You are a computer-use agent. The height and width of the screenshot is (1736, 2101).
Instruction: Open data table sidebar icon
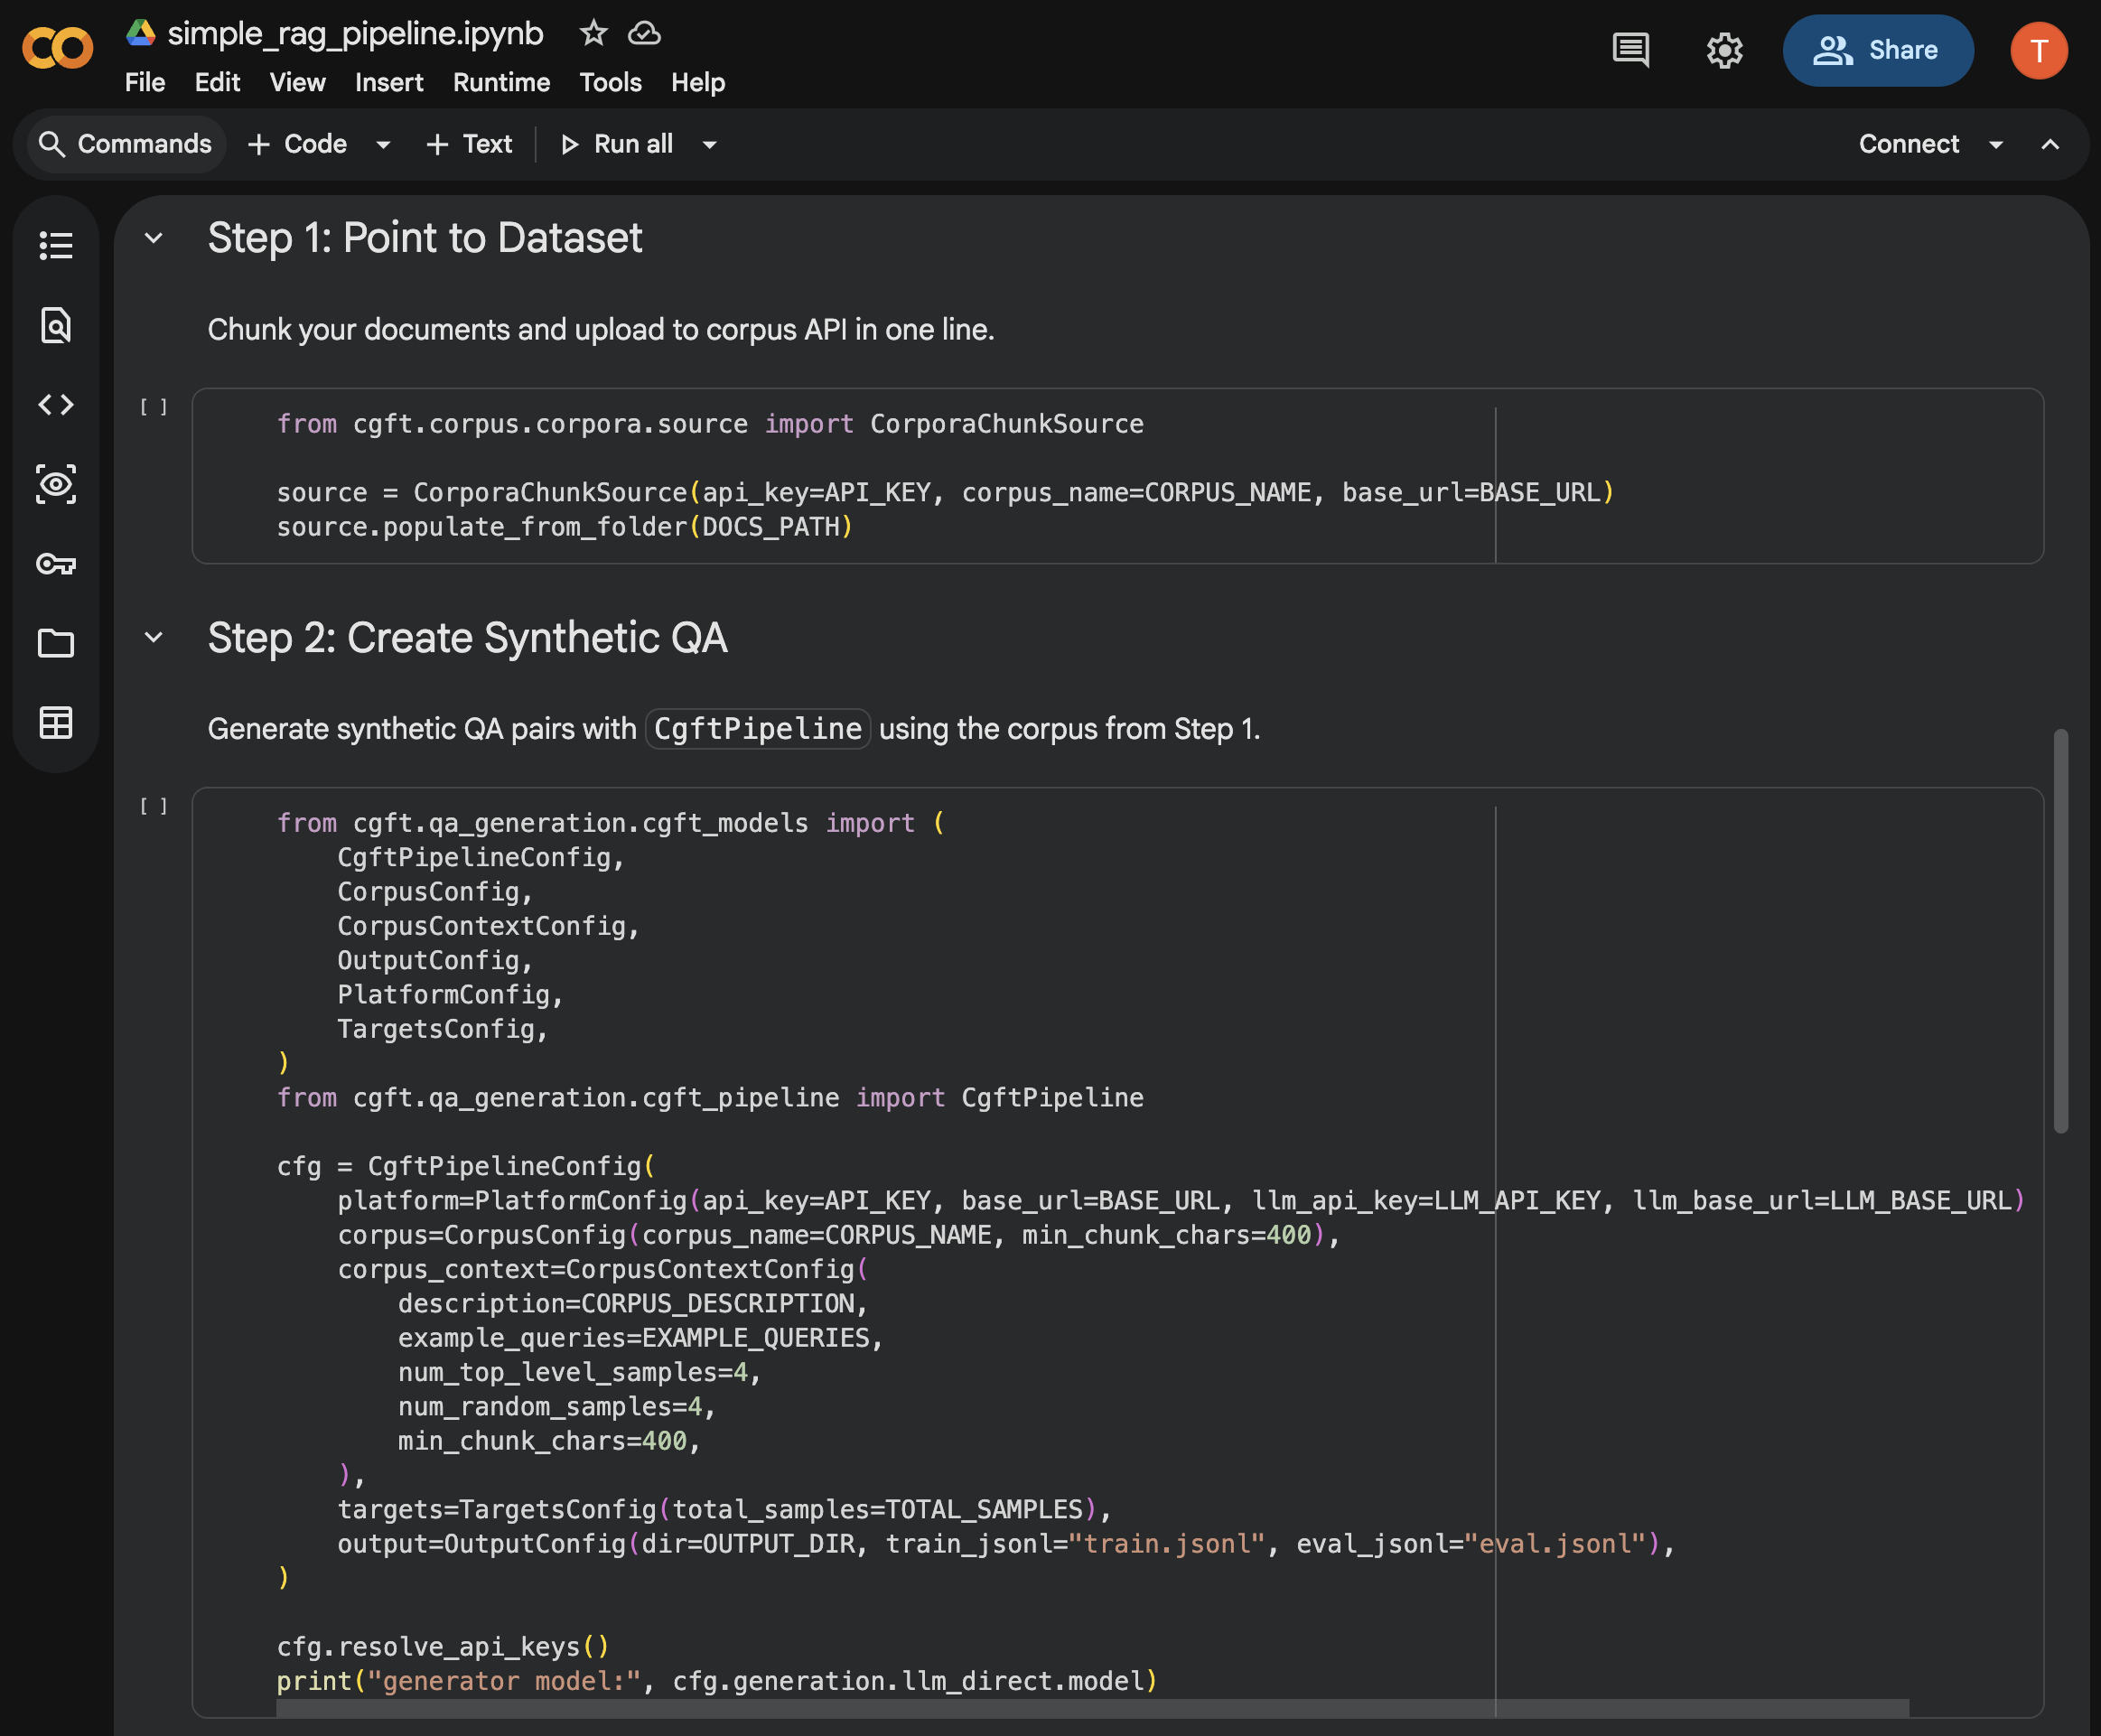coord(56,723)
